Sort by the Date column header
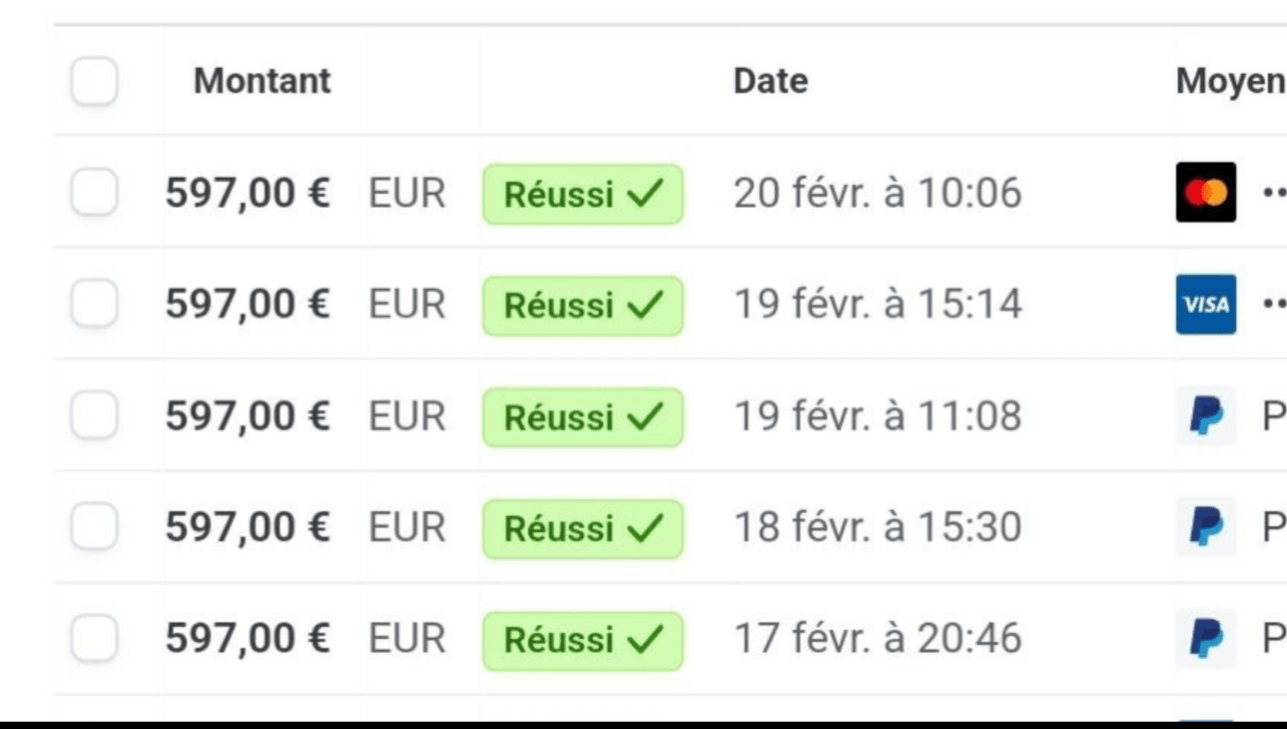Viewport: 1287px width, 729px height. tap(770, 81)
